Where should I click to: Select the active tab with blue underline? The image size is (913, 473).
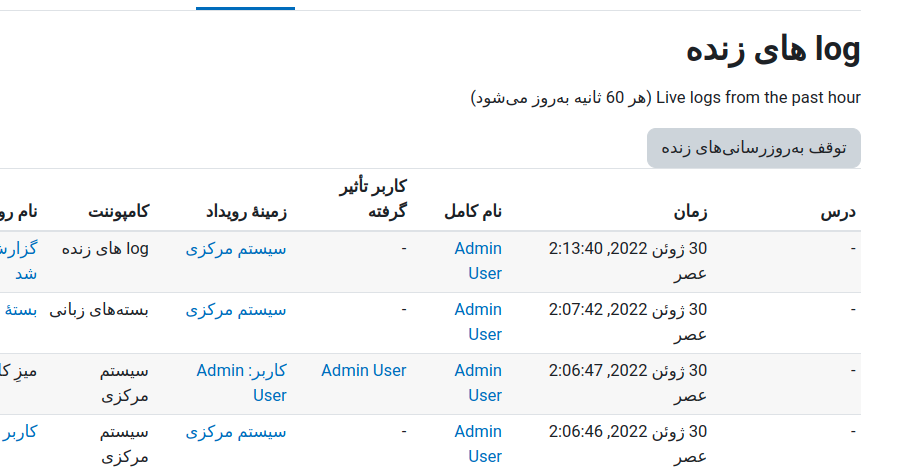click(245, 5)
